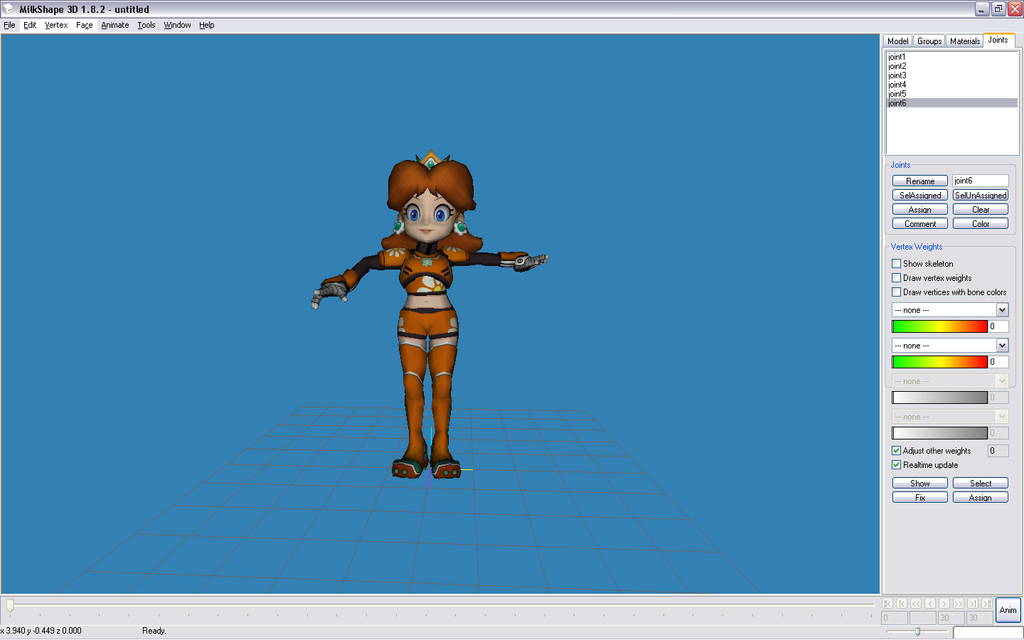Click the MilkShape 3D title bar icon
This screenshot has height=640, width=1024.
click(9, 9)
